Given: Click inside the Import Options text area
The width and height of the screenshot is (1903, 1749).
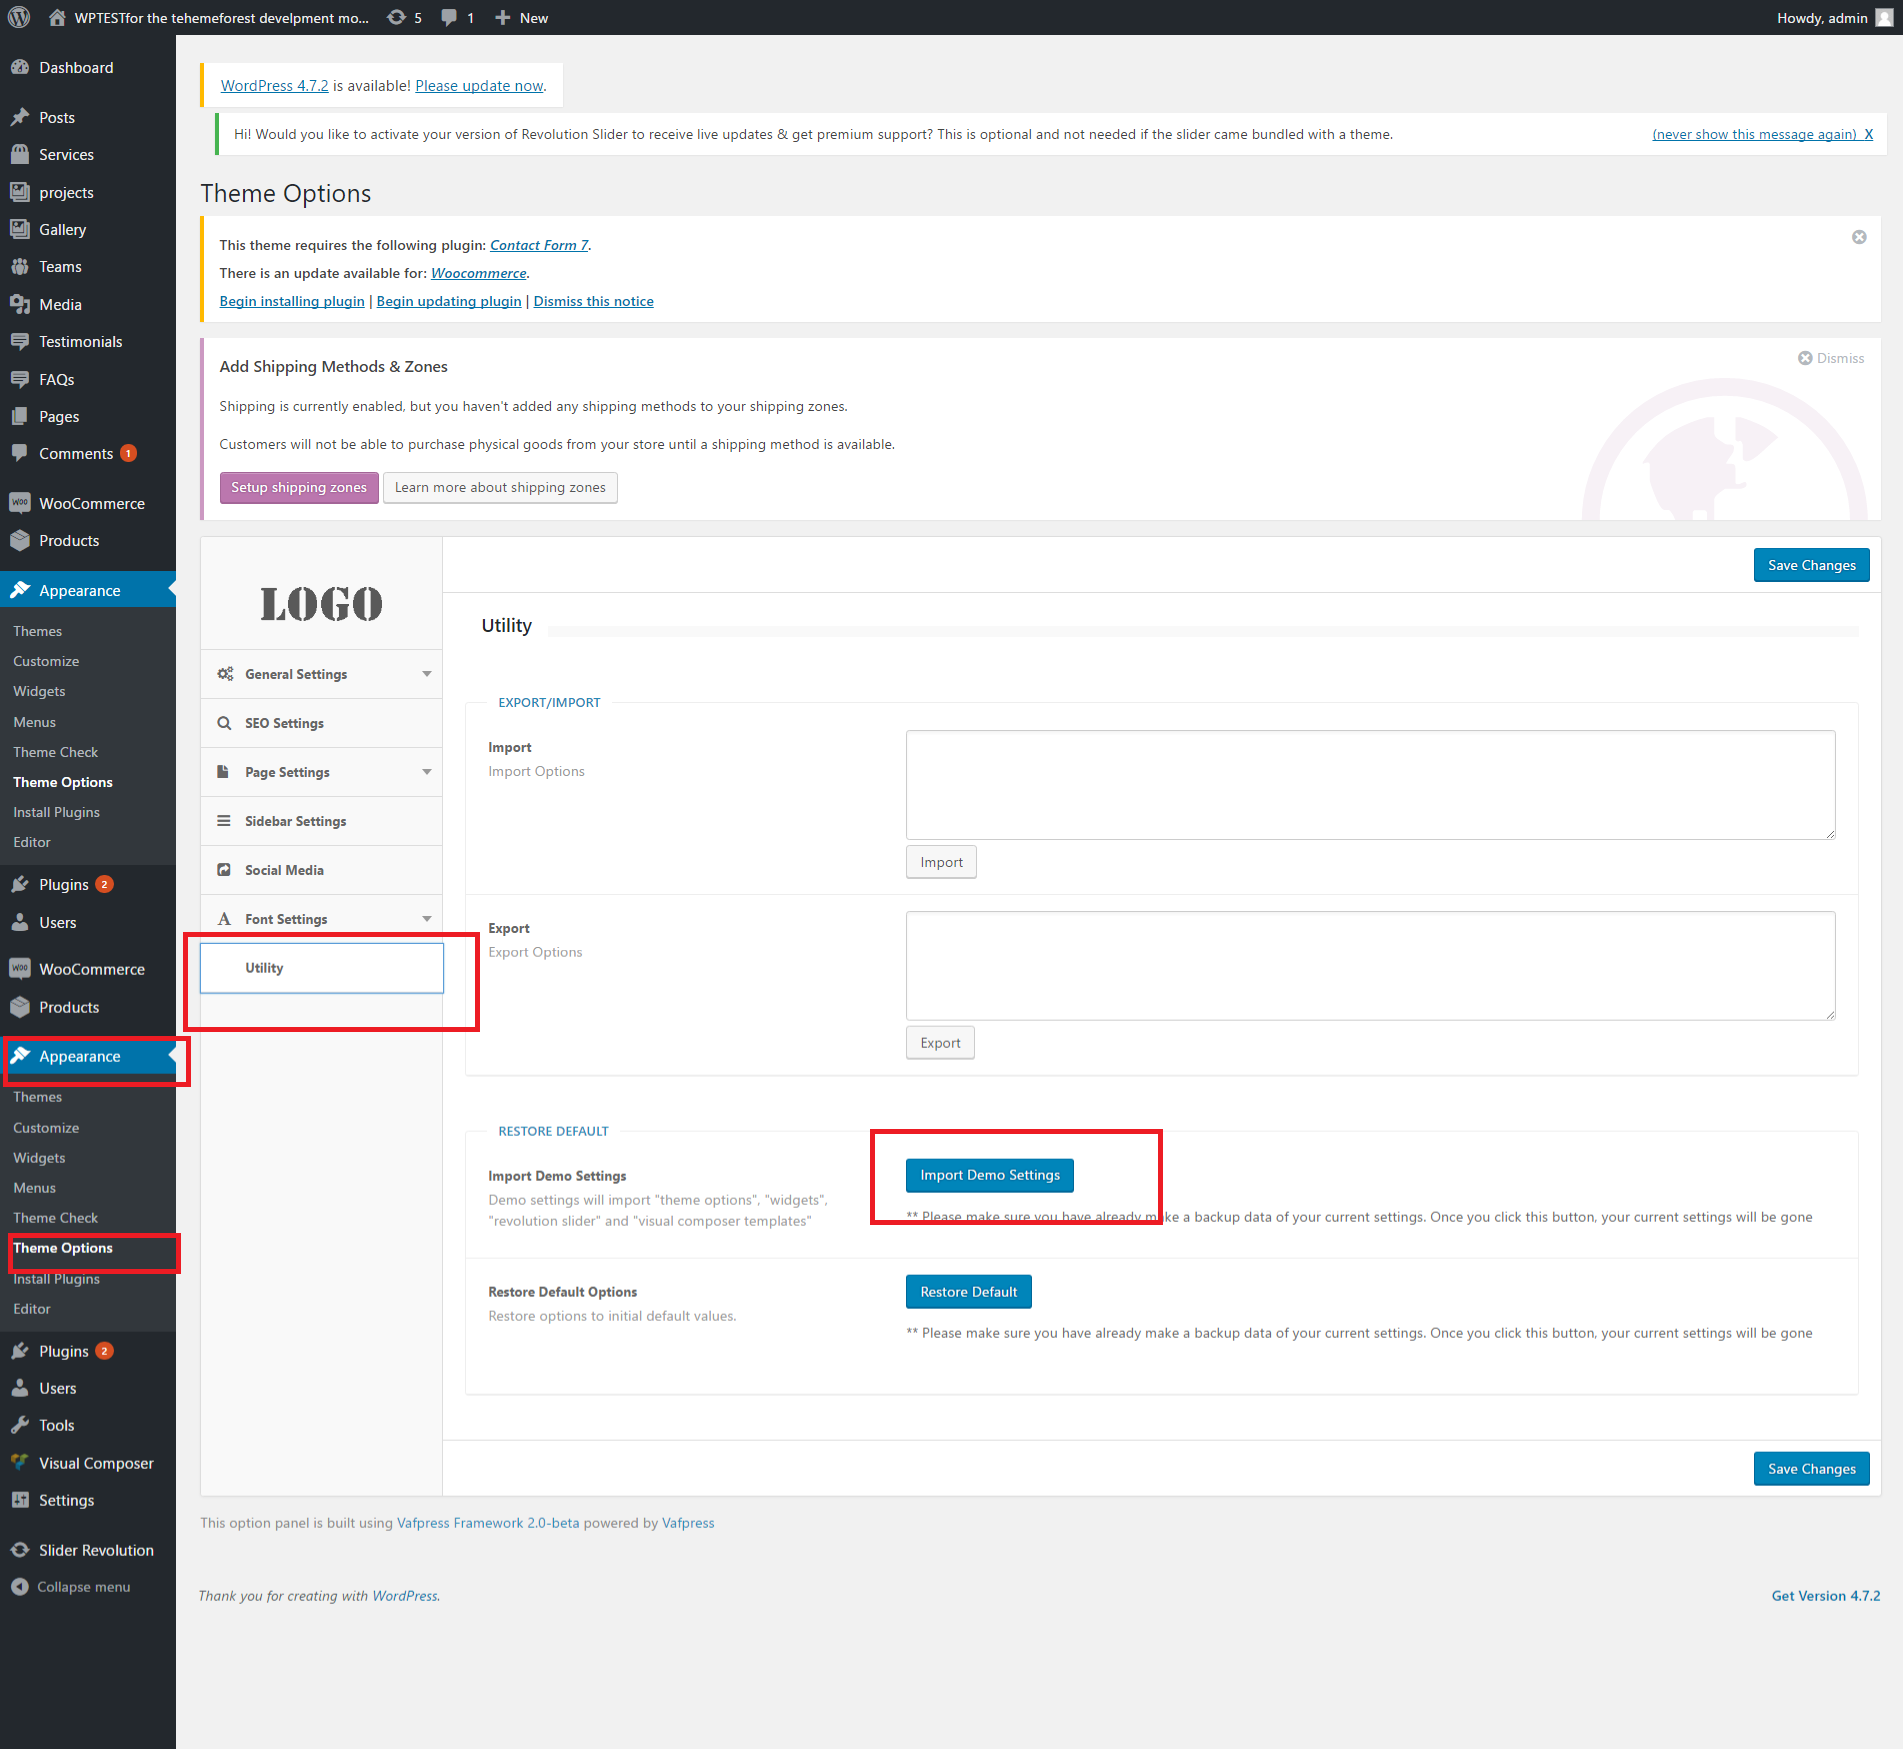Looking at the screenshot, I should click(x=1370, y=785).
